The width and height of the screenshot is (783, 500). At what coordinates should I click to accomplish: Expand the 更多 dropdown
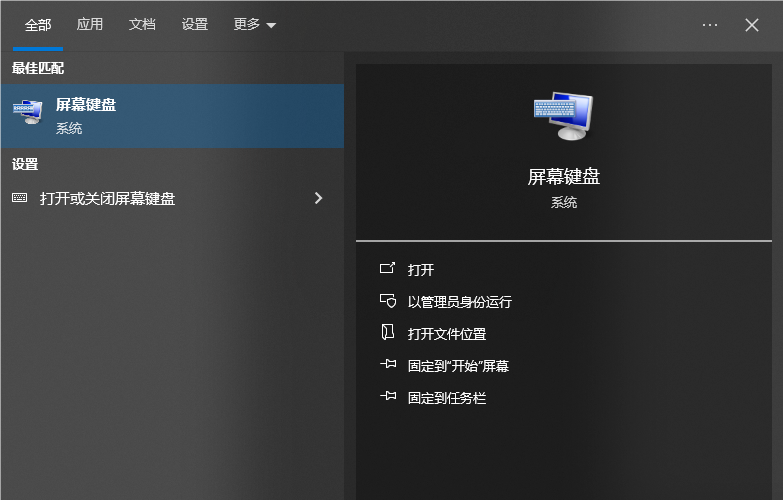pos(255,24)
